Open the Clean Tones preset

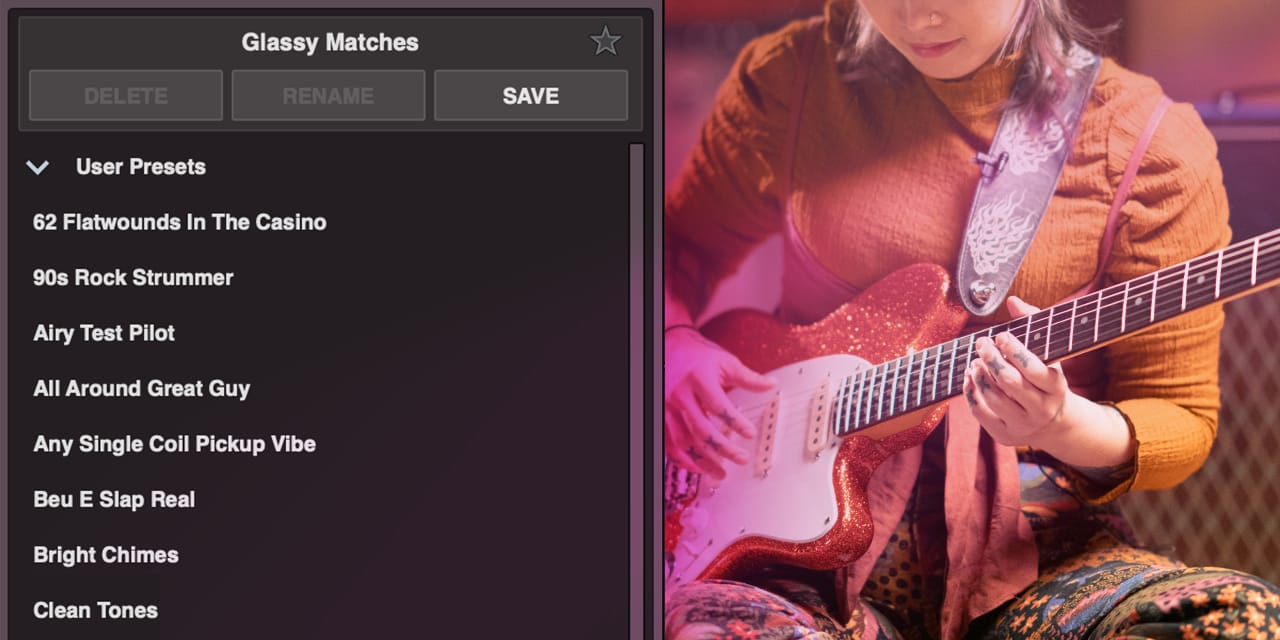[96, 610]
